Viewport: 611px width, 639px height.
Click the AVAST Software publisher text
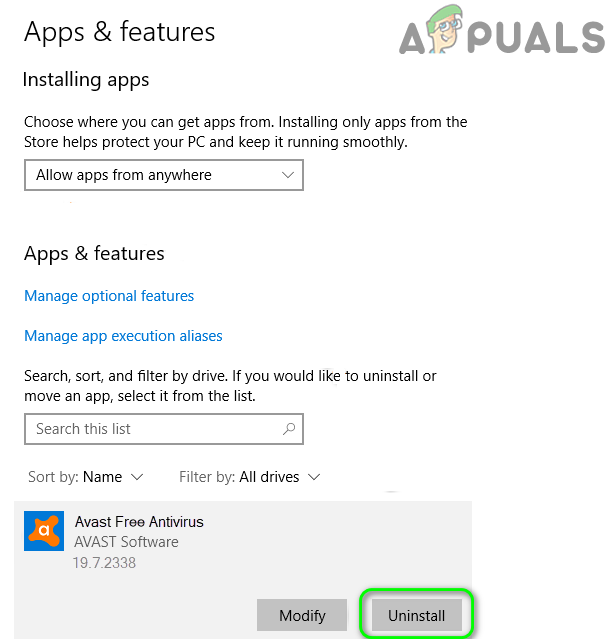126,542
